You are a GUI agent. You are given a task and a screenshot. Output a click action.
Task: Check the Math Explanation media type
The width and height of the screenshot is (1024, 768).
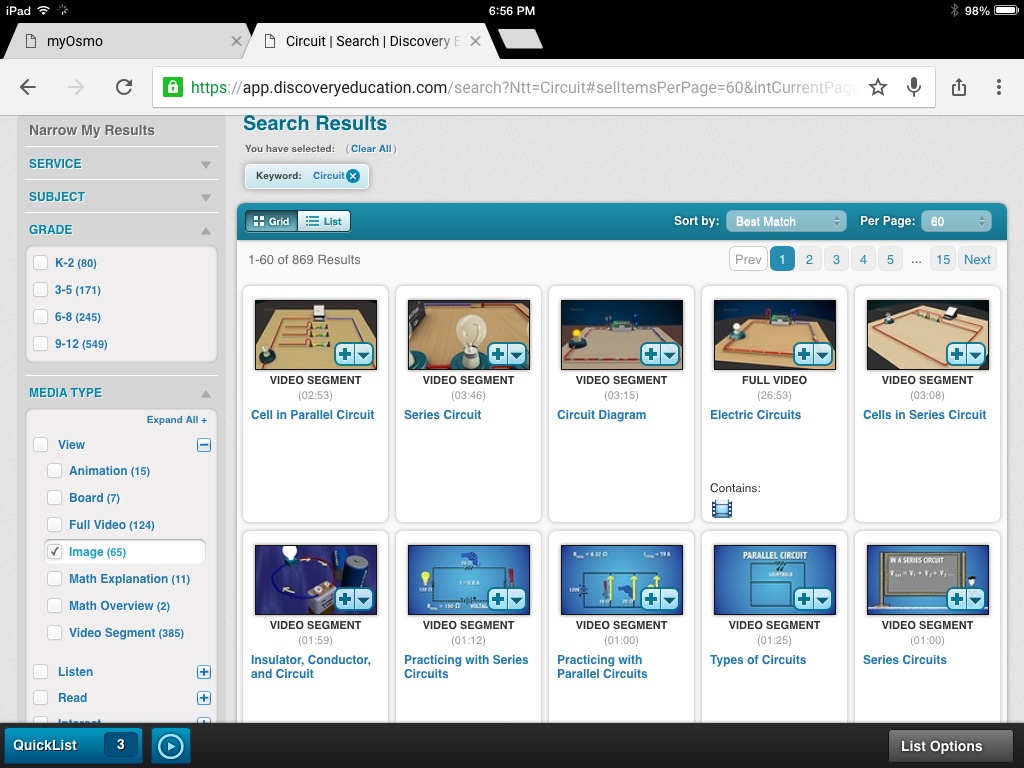[55, 579]
